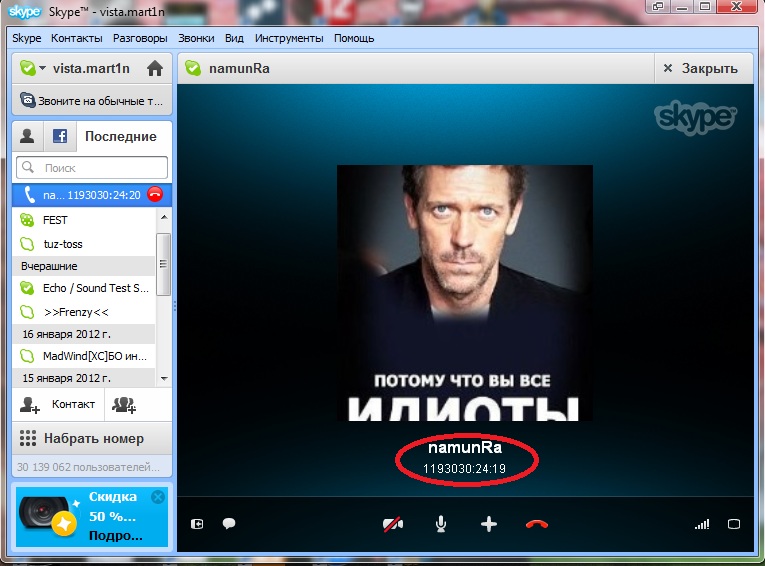Switch to the Facebook tab
Screen dimensions: 765x566
[x=60, y=136]
